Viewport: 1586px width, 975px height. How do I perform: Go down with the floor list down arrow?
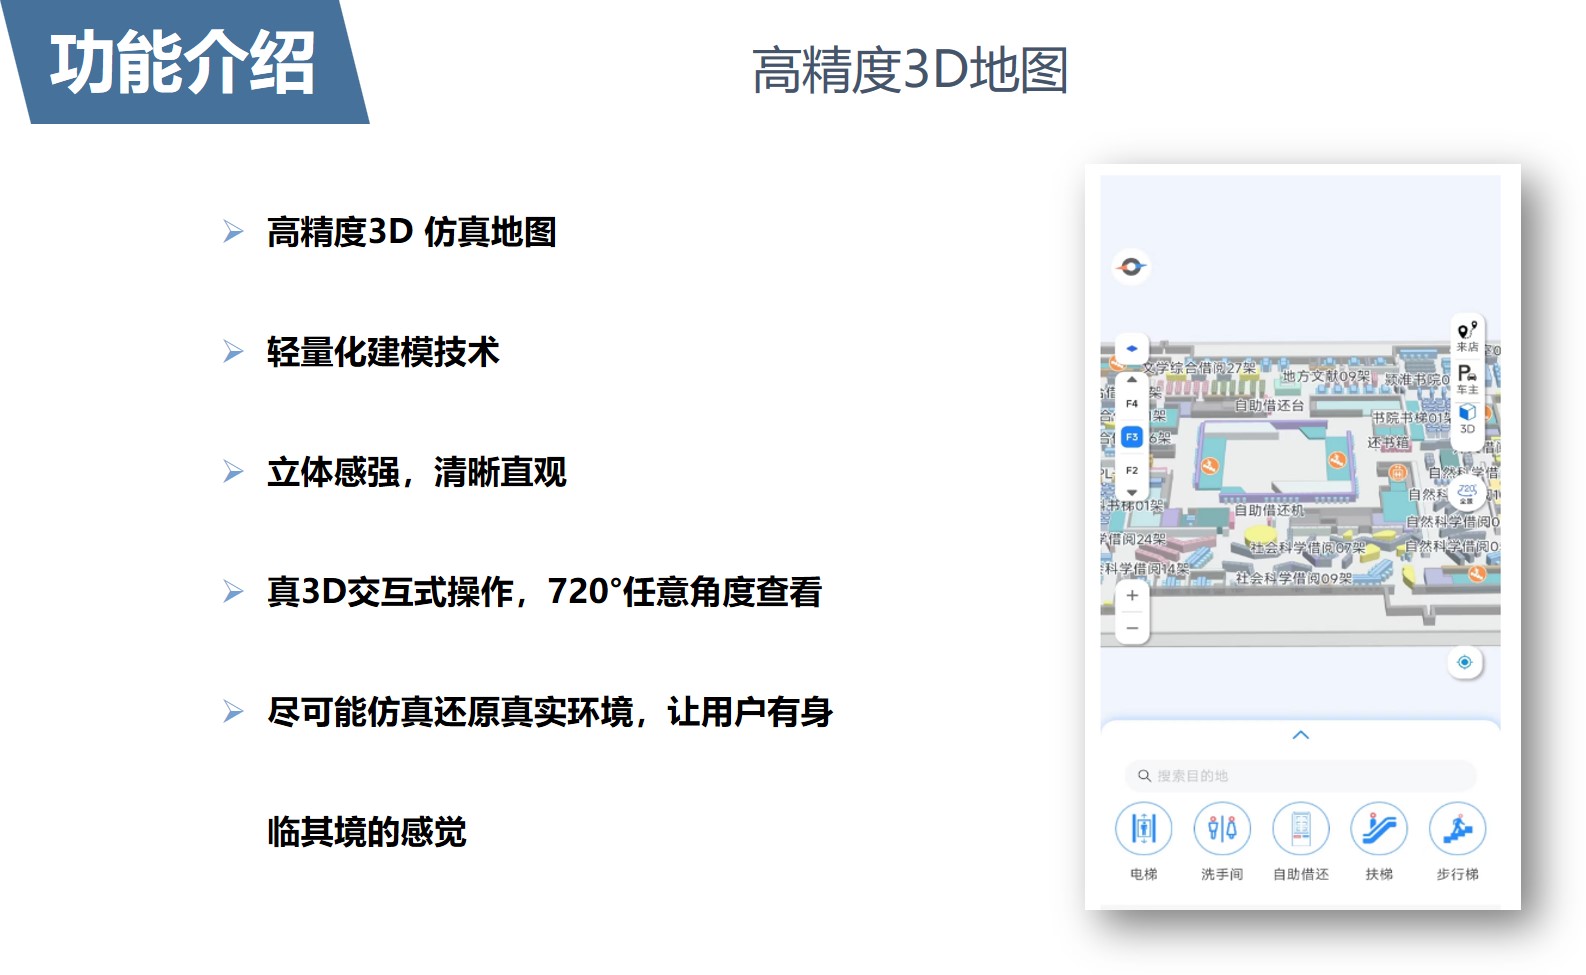1132,492
